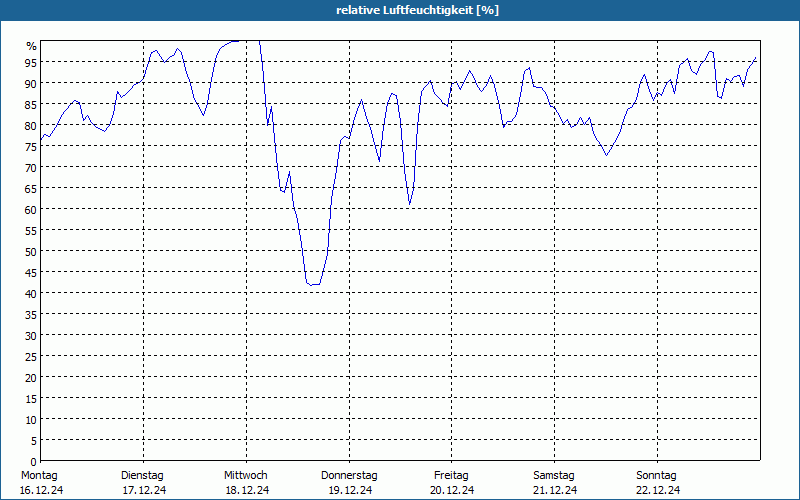Click the '45' y-axis value
Image resolution: width=800 pixels, height=500 pixels.
click(31, 272)
